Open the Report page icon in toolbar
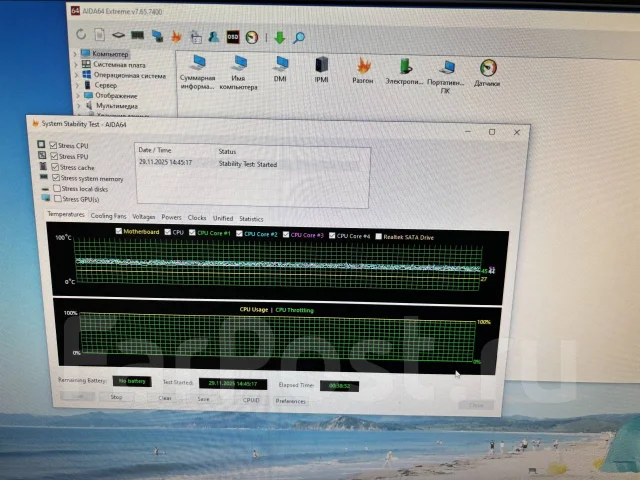640x480 pixels. tap(99, 35)
